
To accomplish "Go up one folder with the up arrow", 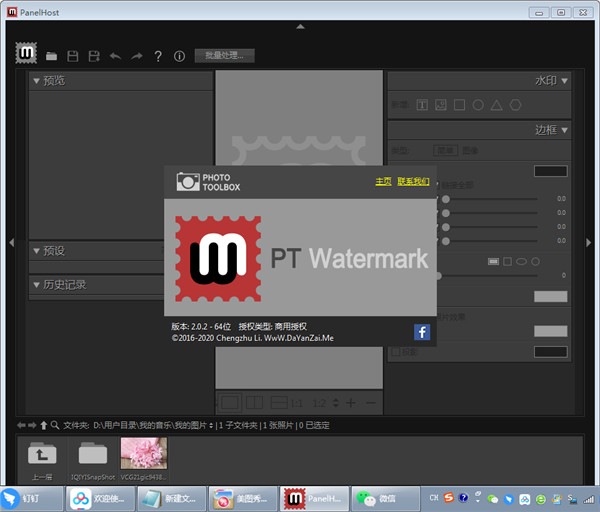I will pyautogui.click(x=44, y=425).
